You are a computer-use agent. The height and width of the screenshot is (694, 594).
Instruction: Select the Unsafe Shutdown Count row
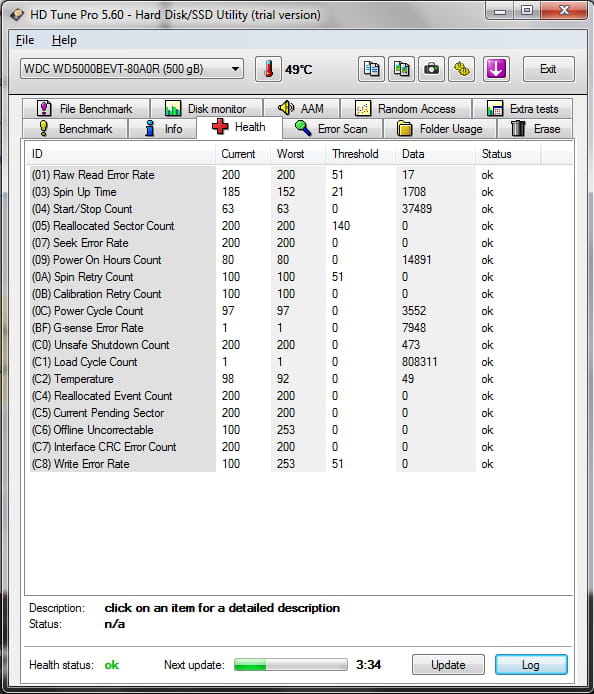(286, 345)
